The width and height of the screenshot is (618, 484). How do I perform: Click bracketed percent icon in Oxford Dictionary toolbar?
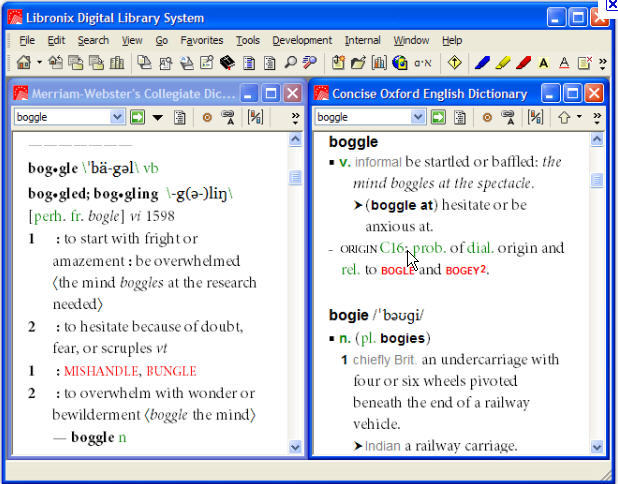(x=535, y=117)
